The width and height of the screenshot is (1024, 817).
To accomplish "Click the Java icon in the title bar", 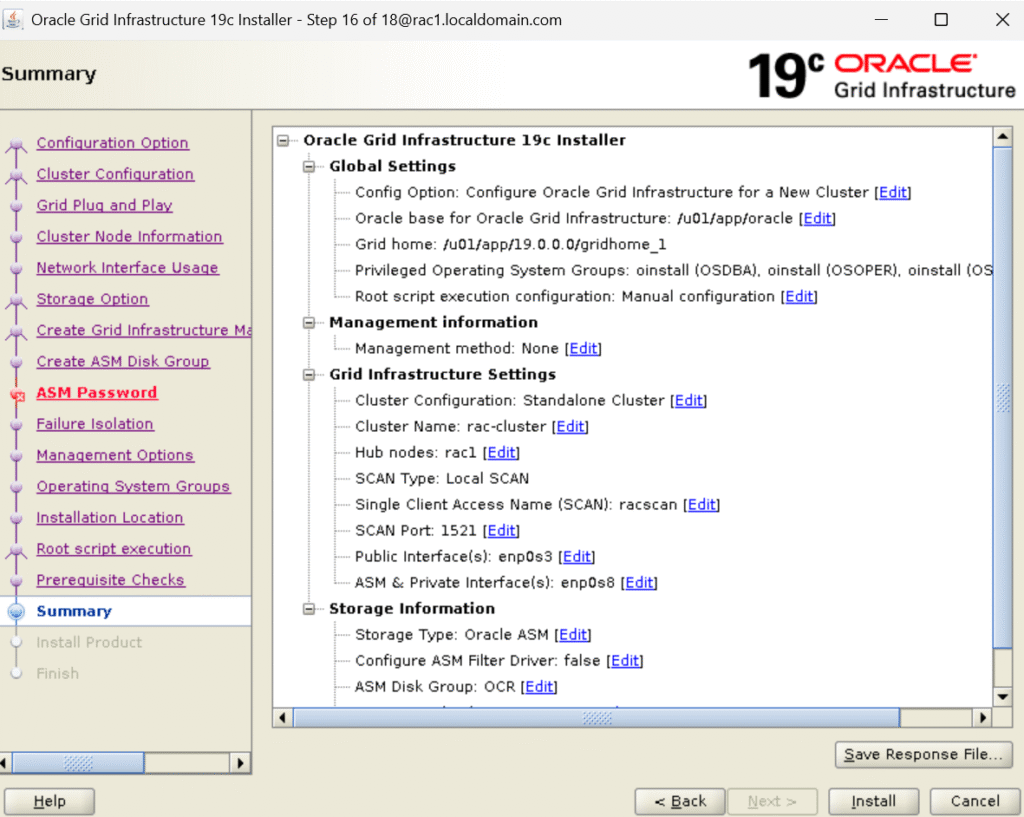I will [x=15, y=19].
